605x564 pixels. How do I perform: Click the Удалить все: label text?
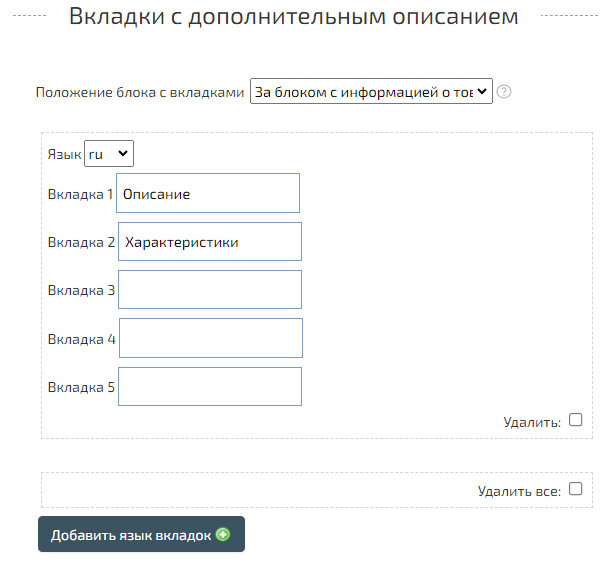519,491
